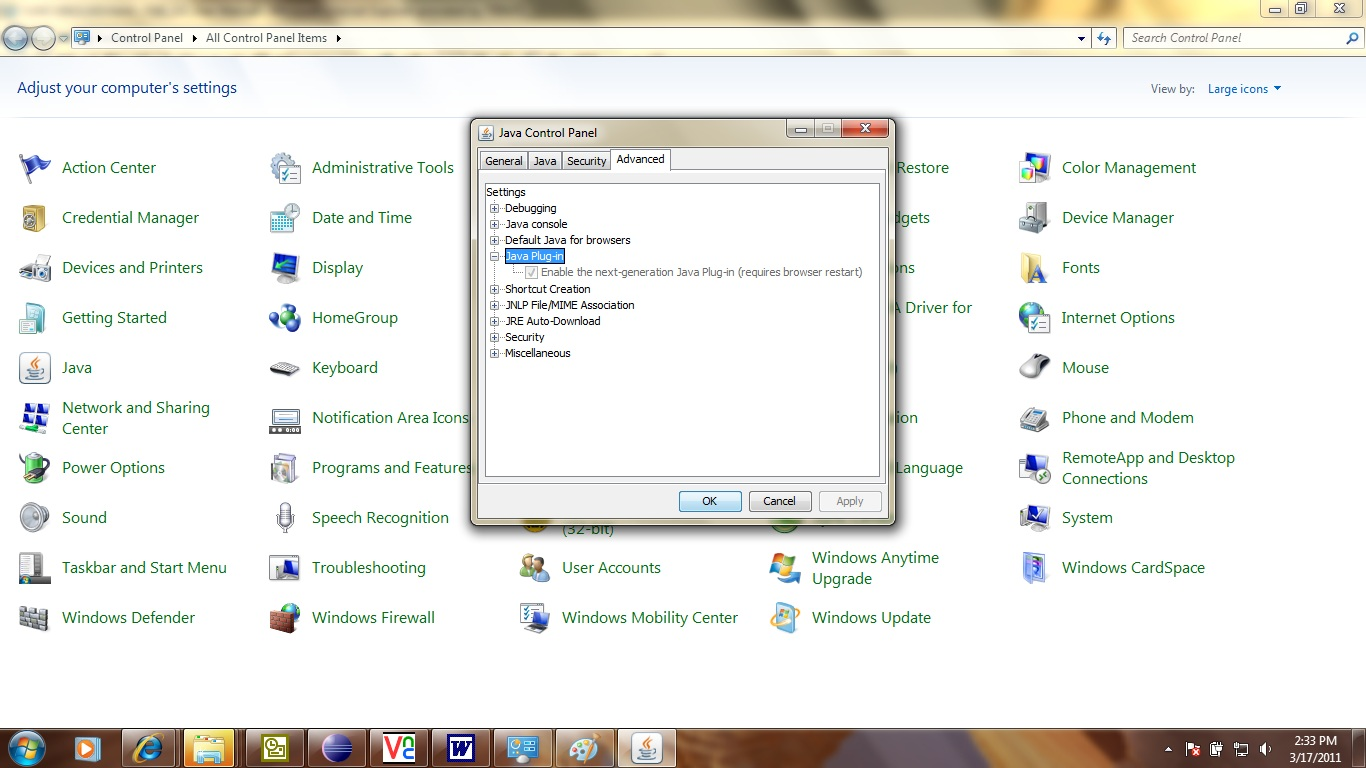
Task: Open the Windows Update icon
Action: click(x=785, y=618)
